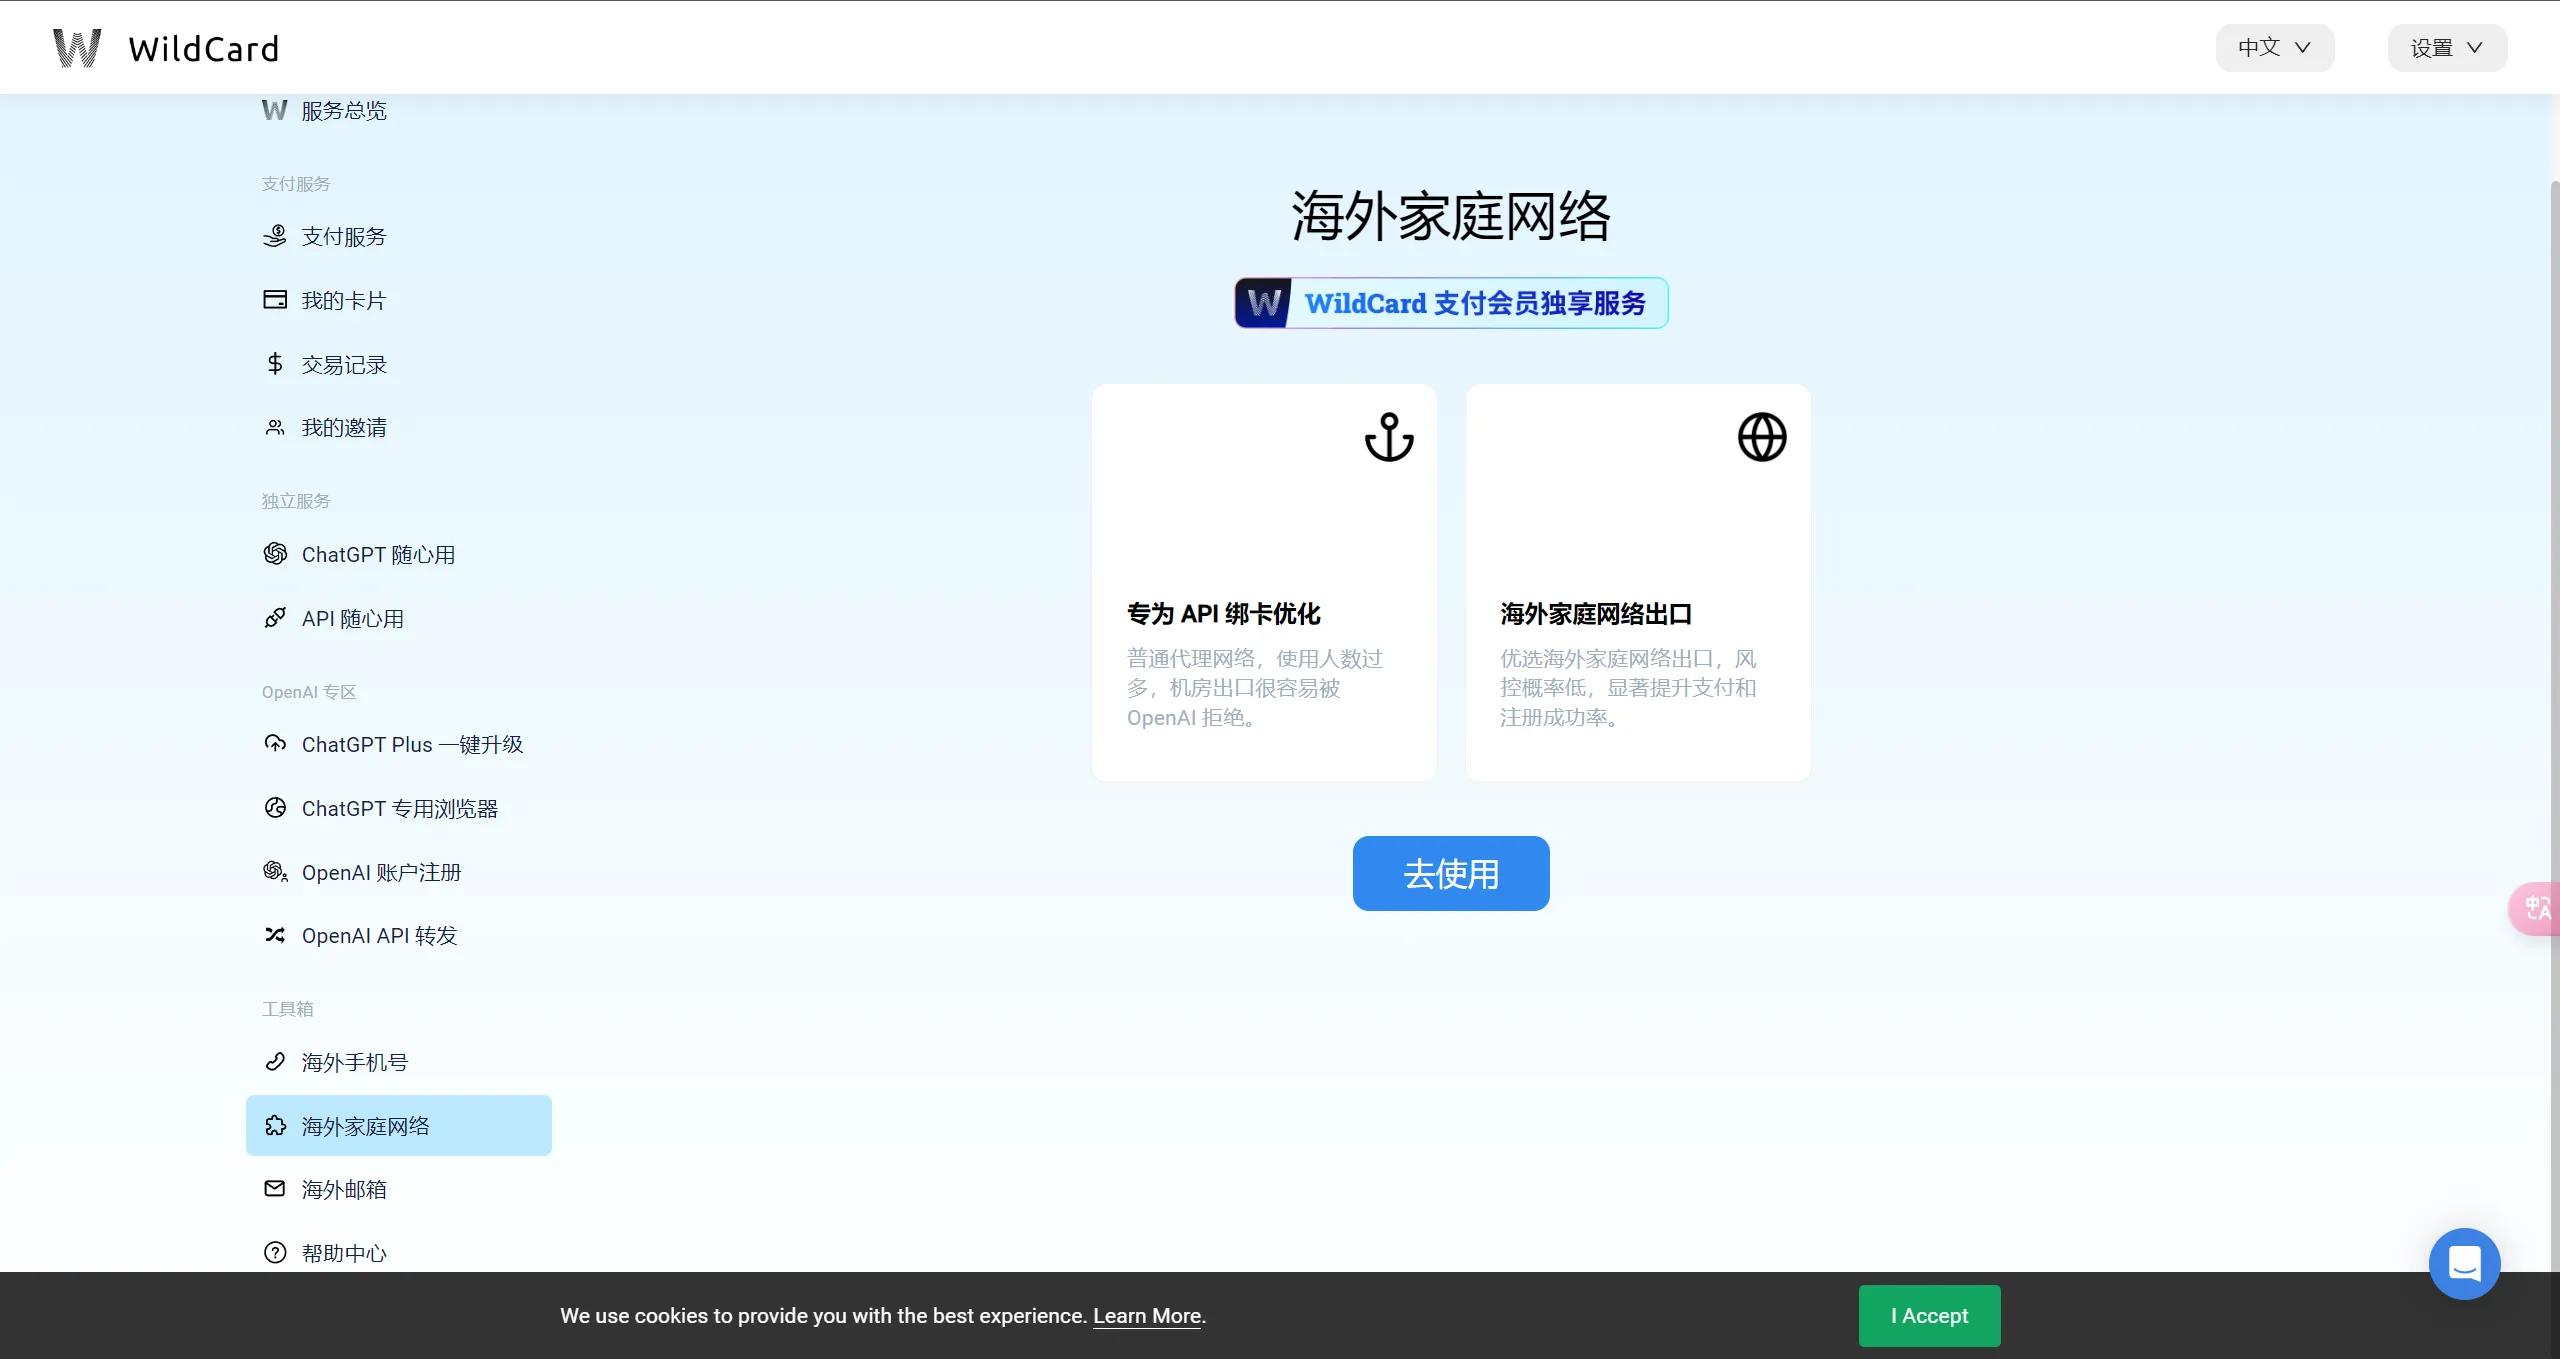Click the 专为 API 绑卡优化 card title
The image size is (2560, 1359).
pos(1224,613)
